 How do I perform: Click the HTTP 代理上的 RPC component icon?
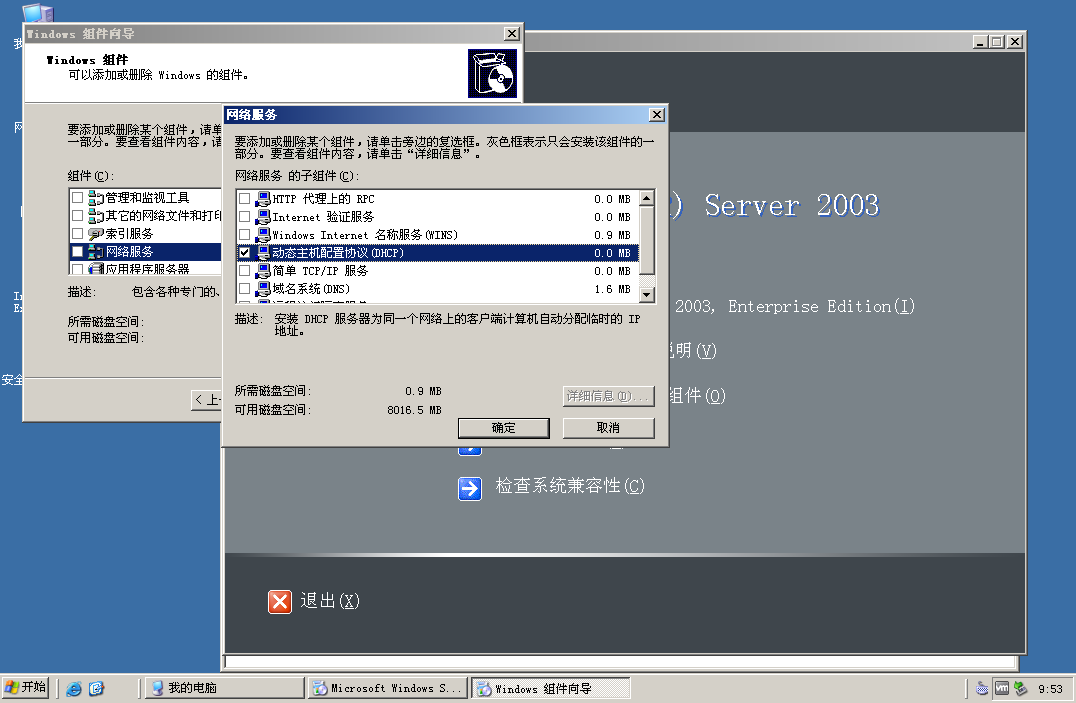tap(263, 199)
